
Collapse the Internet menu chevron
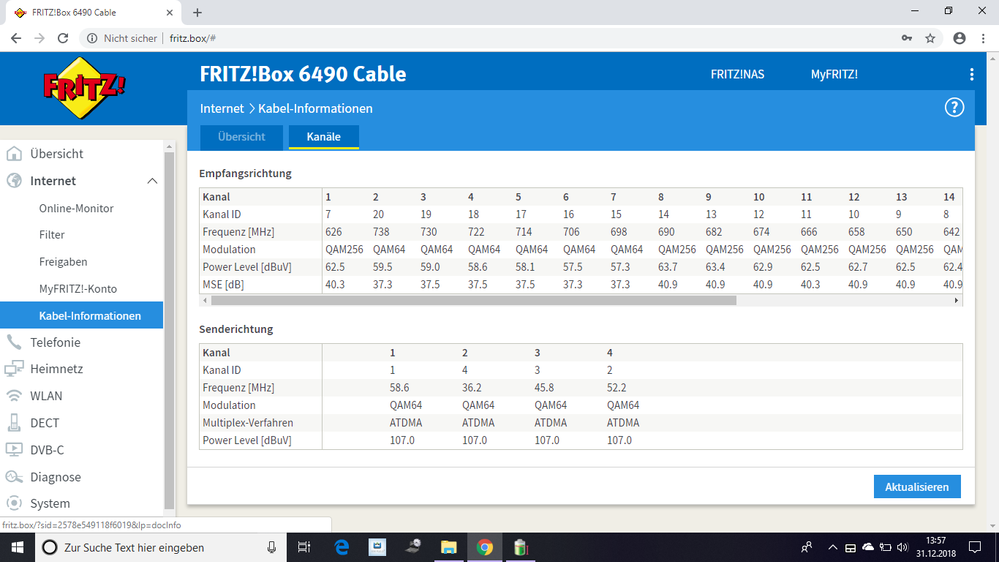click(x=152, y=181)
